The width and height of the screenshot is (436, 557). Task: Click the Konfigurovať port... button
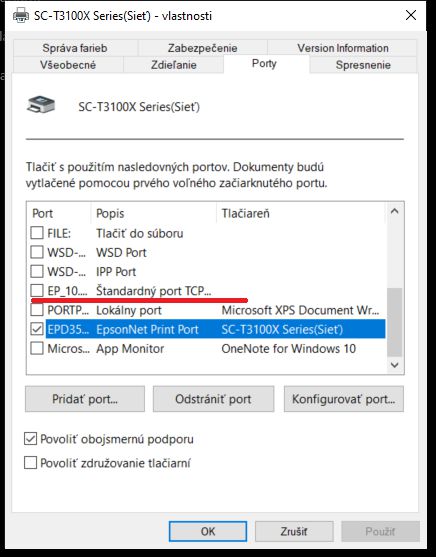tap(344, 399)
